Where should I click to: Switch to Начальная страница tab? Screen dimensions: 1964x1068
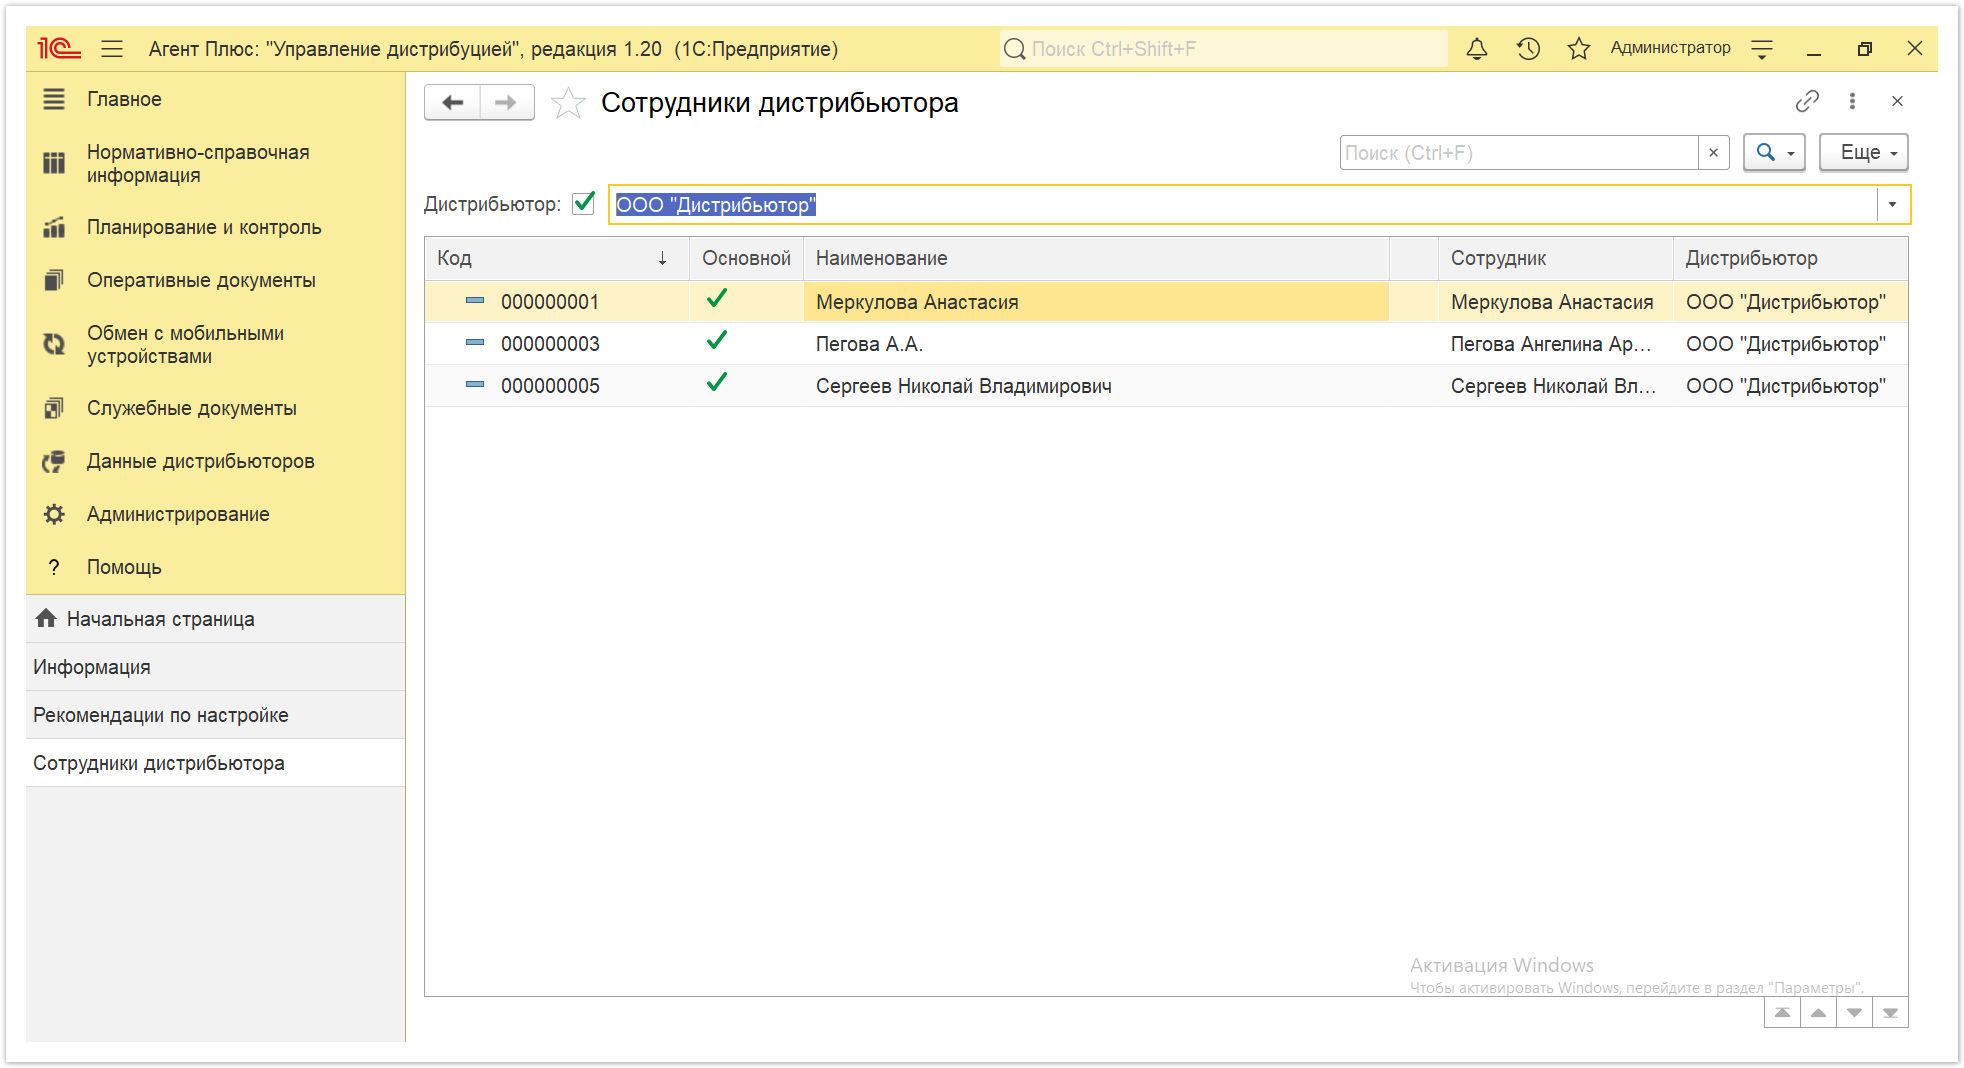(x=215, y=619)
